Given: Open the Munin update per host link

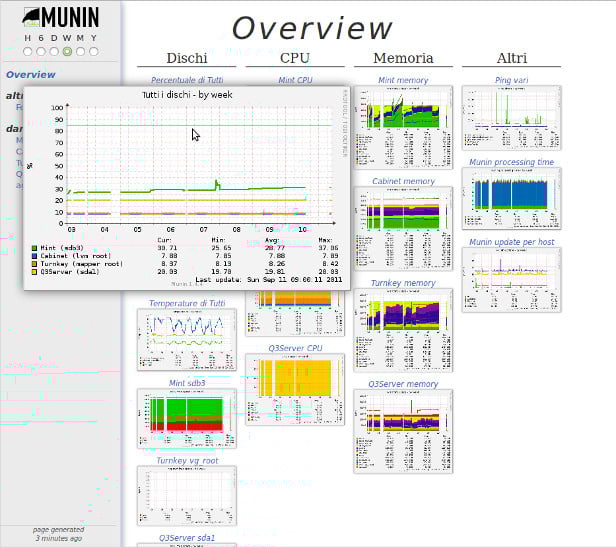Looking at the screenshot, I should 512,242.
